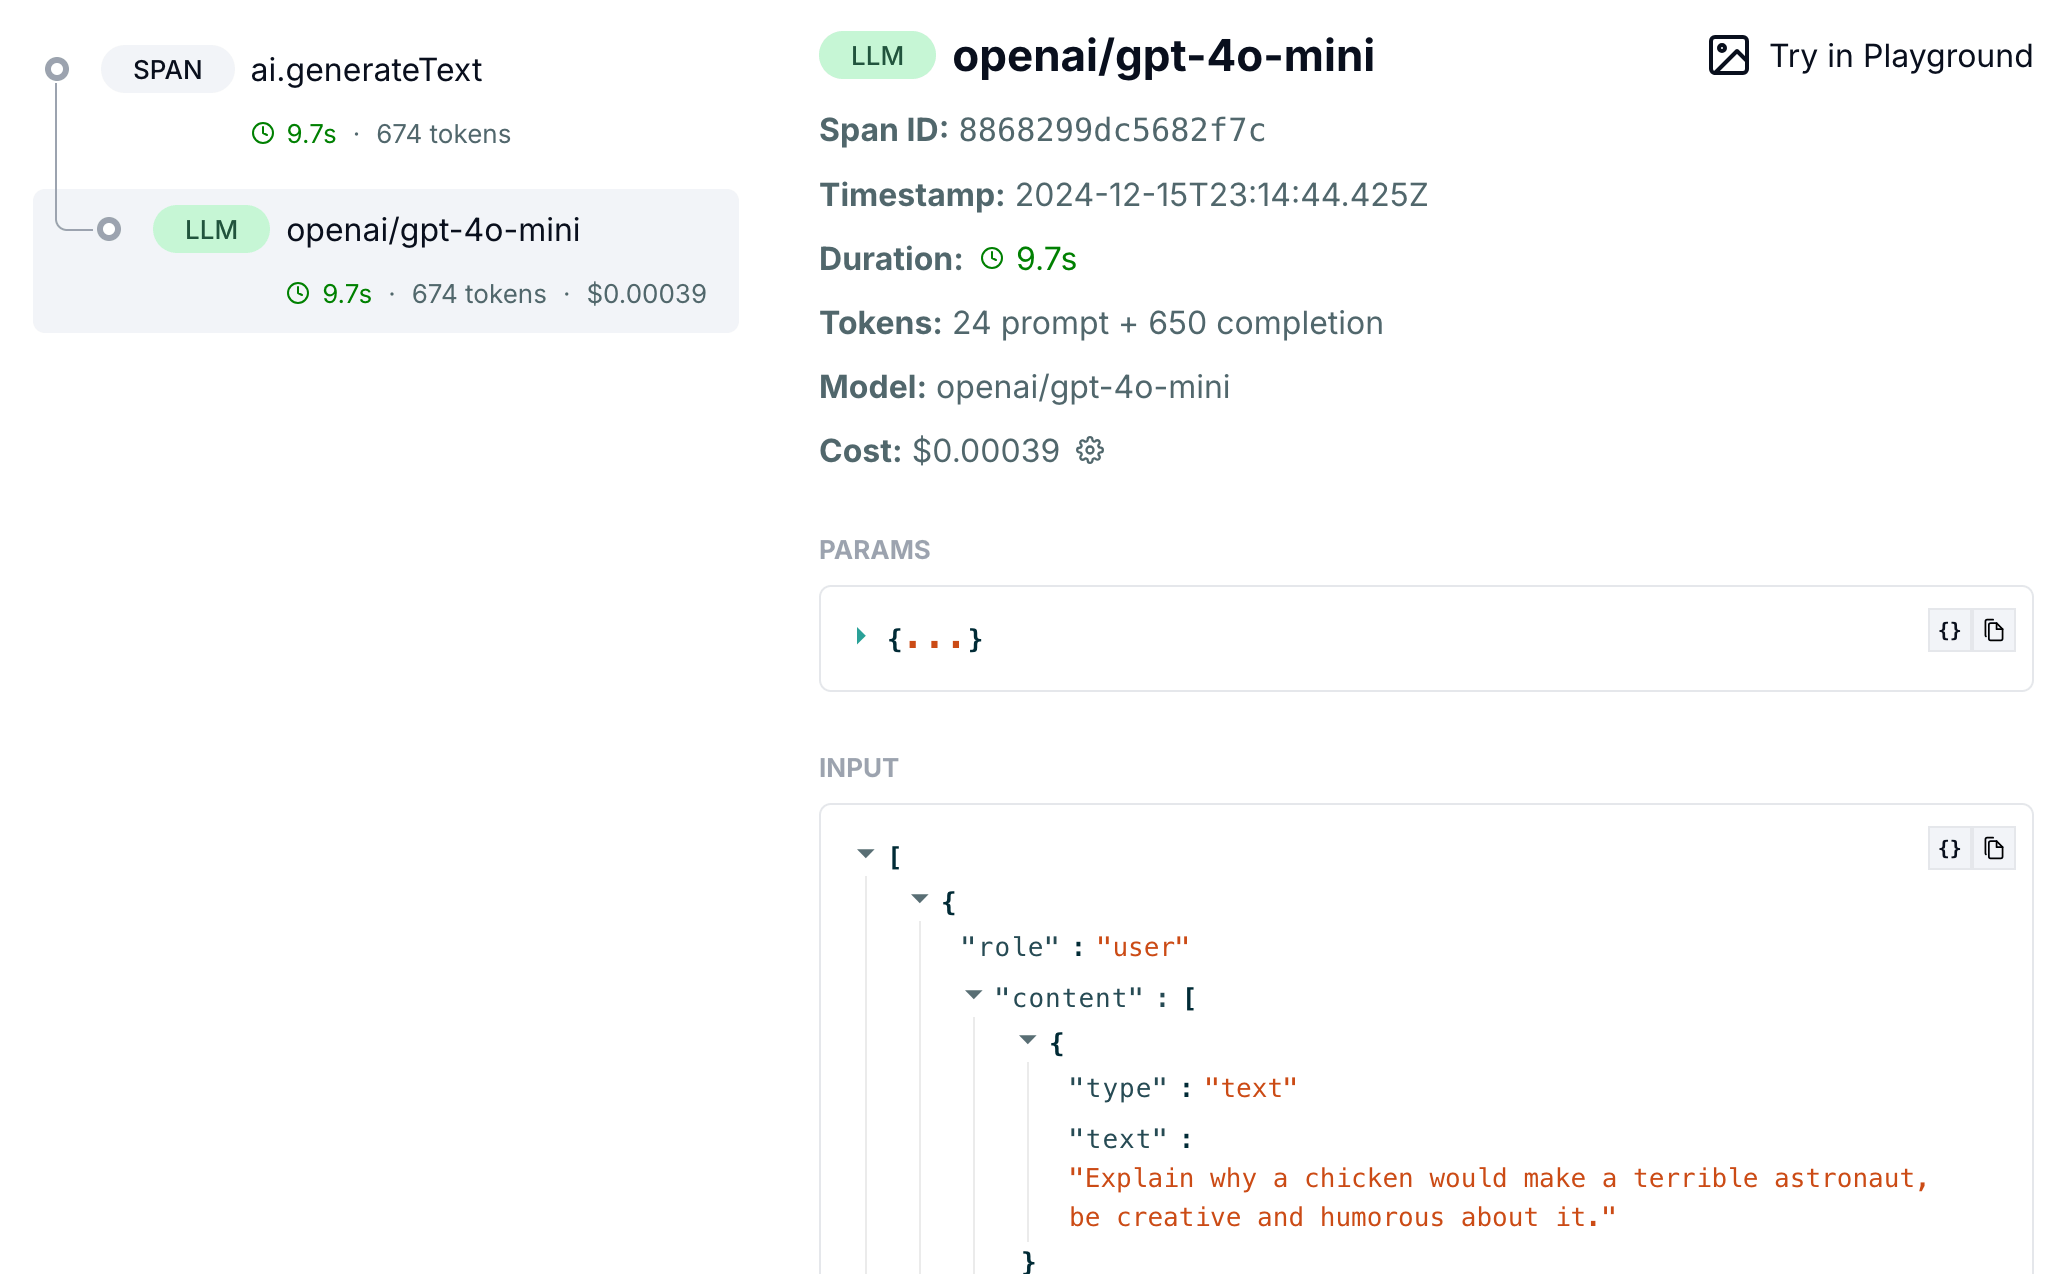Copy the PARAMS JSON to clipboard
2060x1274 pixels.
tap(1993, 631)
